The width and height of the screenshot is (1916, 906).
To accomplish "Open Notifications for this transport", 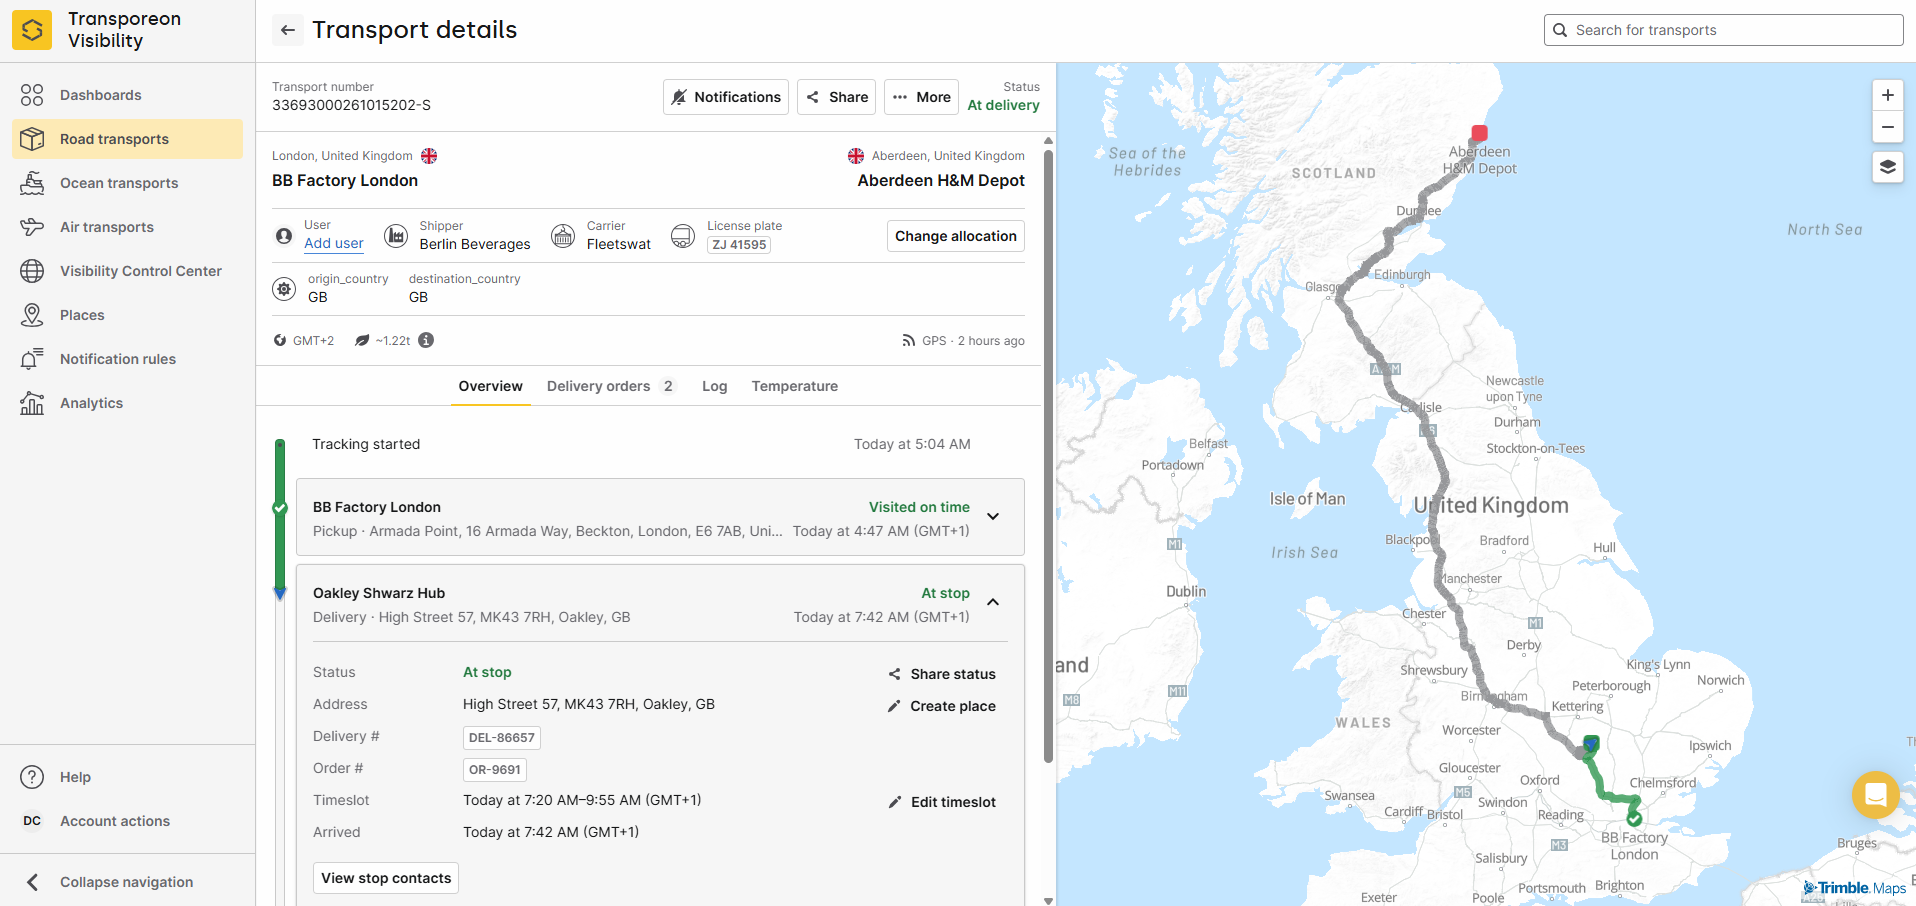I will tap(726, 97).
